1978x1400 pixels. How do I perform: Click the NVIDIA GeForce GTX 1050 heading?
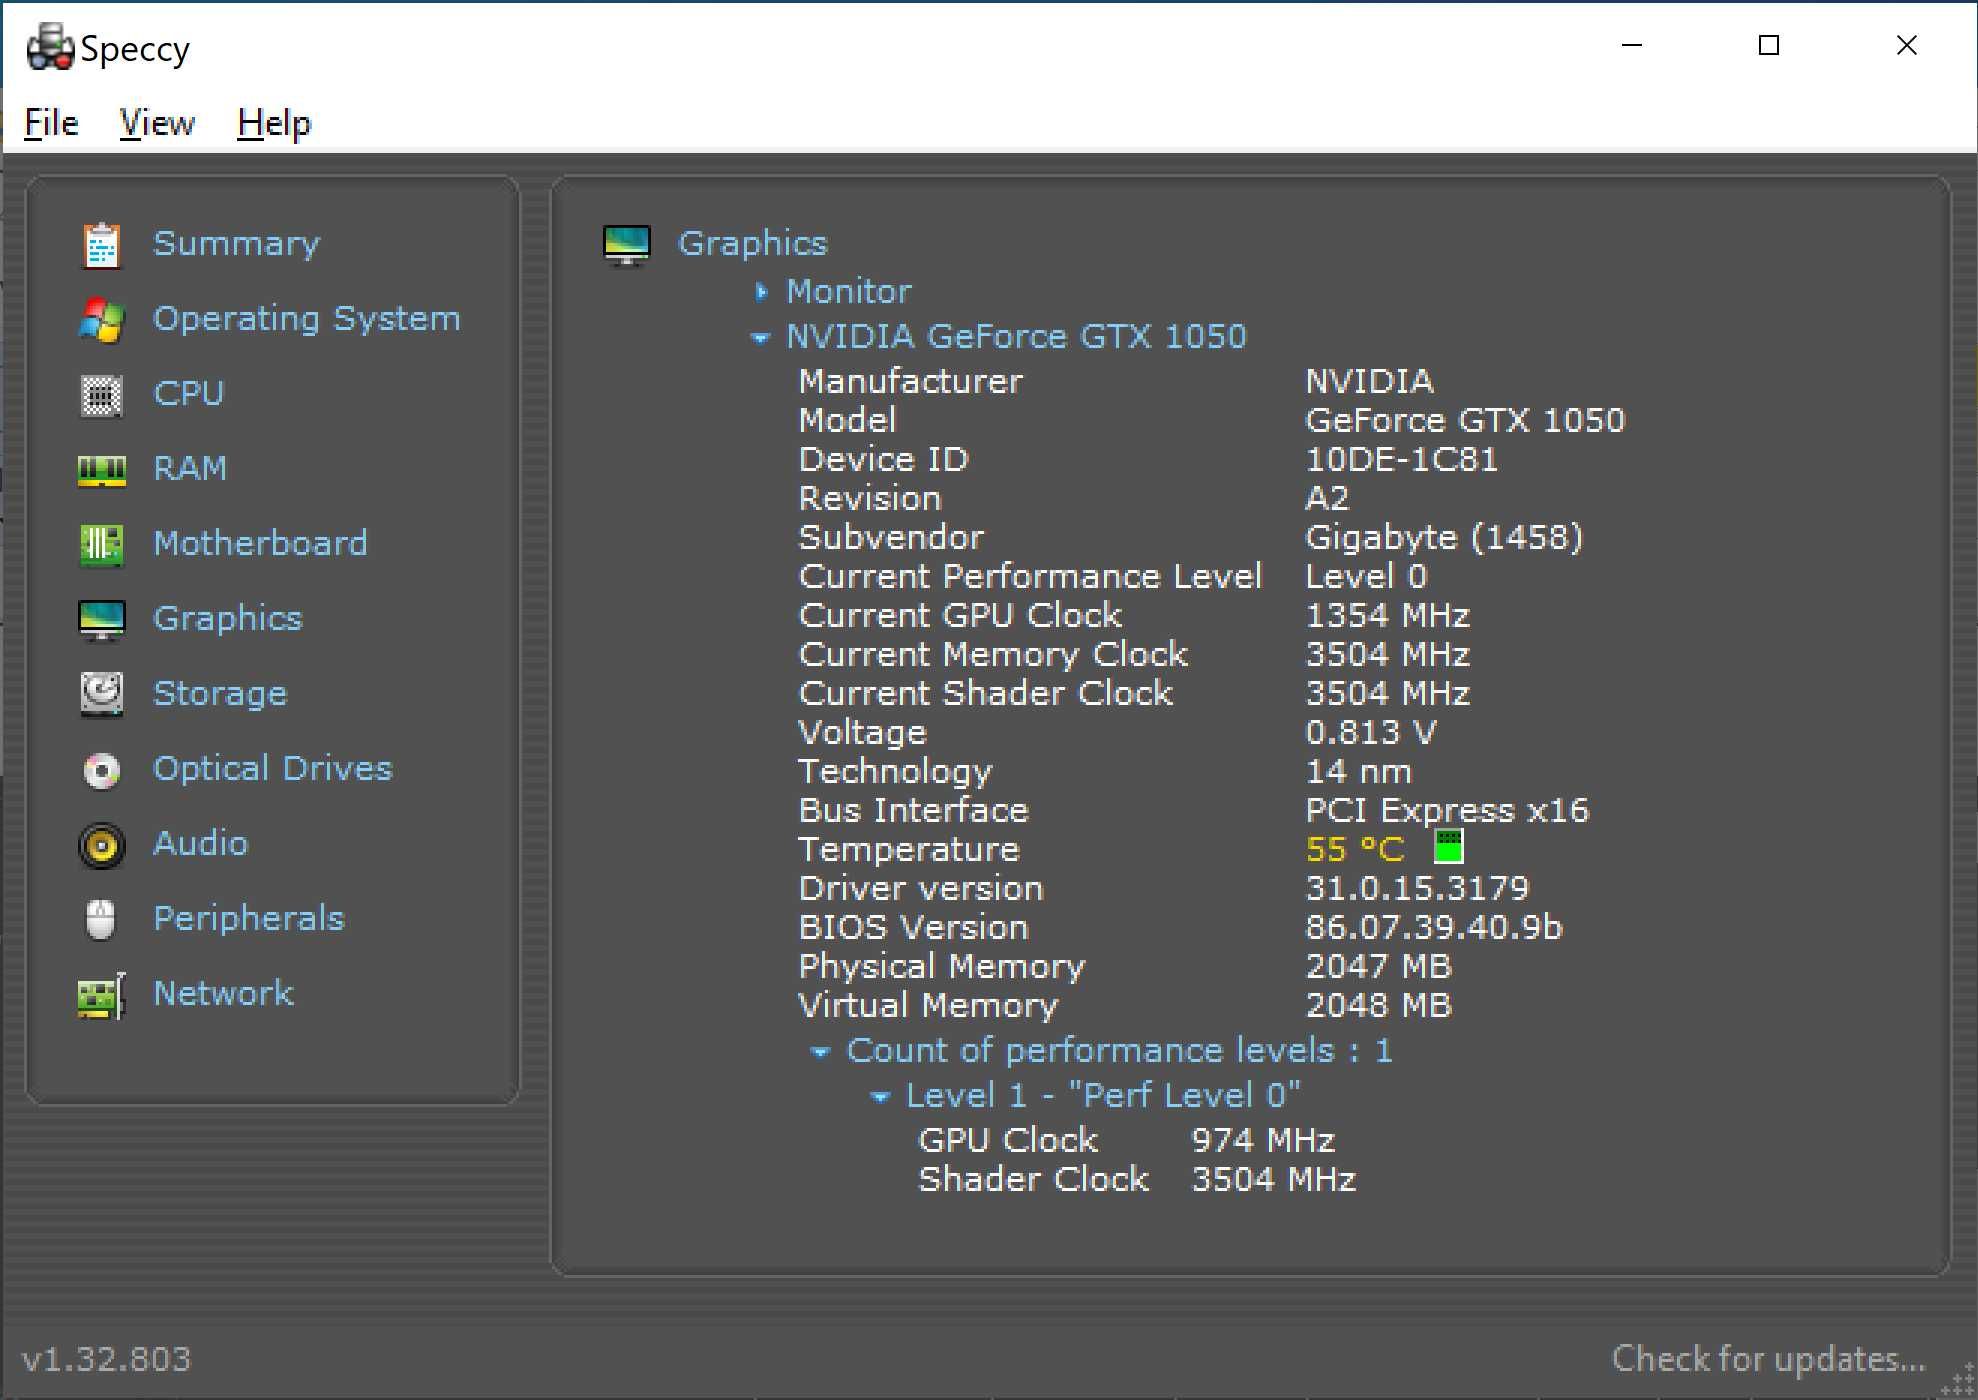coord(1016,337)
